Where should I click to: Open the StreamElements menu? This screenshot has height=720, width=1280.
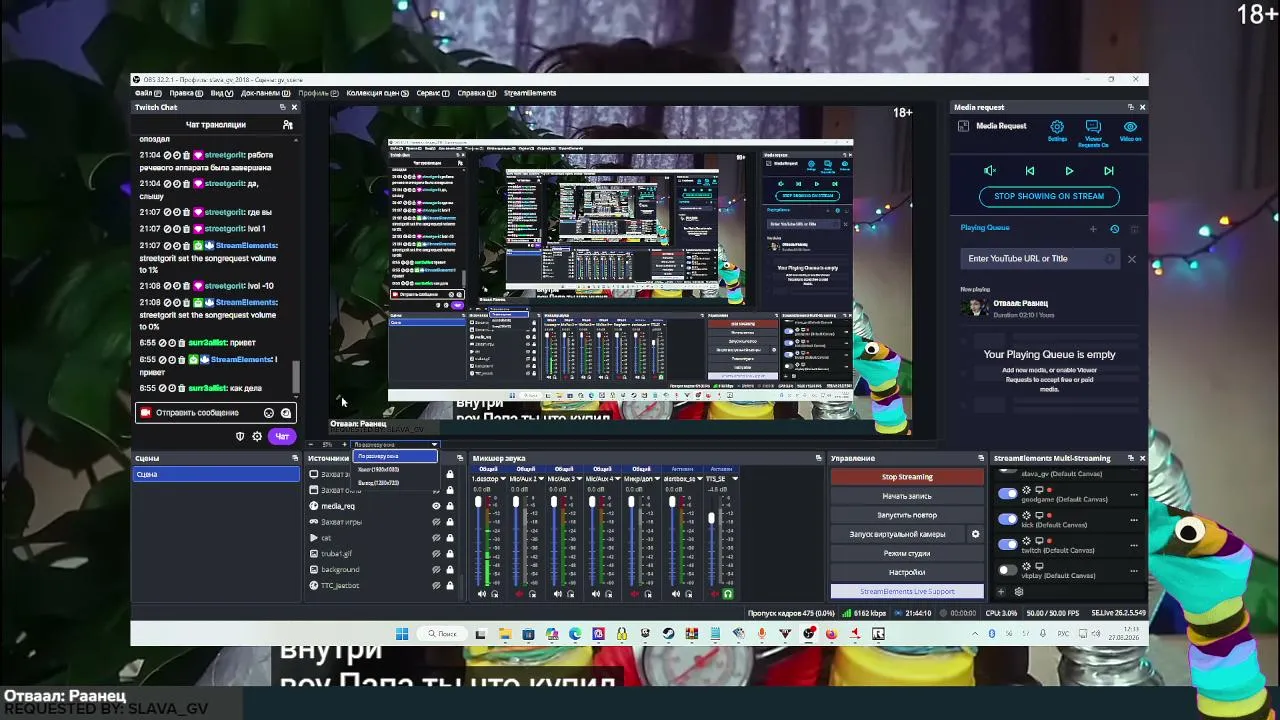pos(530,93)
